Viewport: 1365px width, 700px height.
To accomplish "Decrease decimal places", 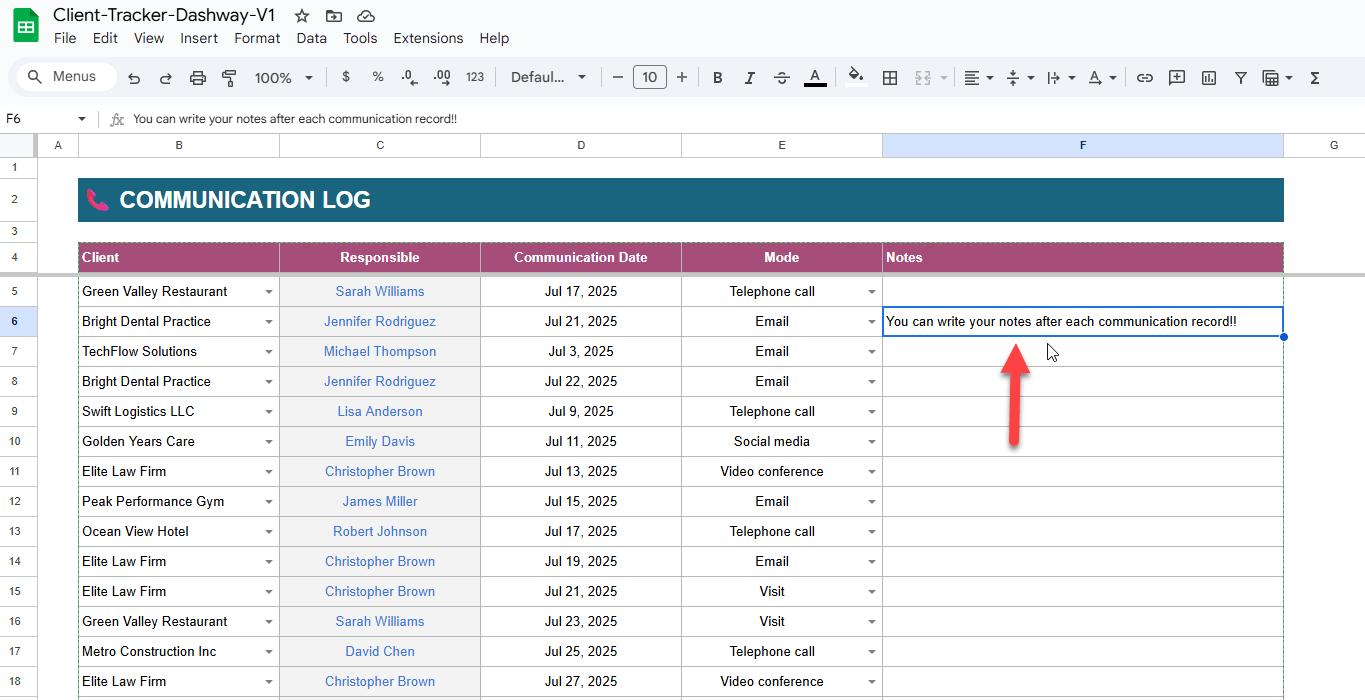I will pos(410,77).
